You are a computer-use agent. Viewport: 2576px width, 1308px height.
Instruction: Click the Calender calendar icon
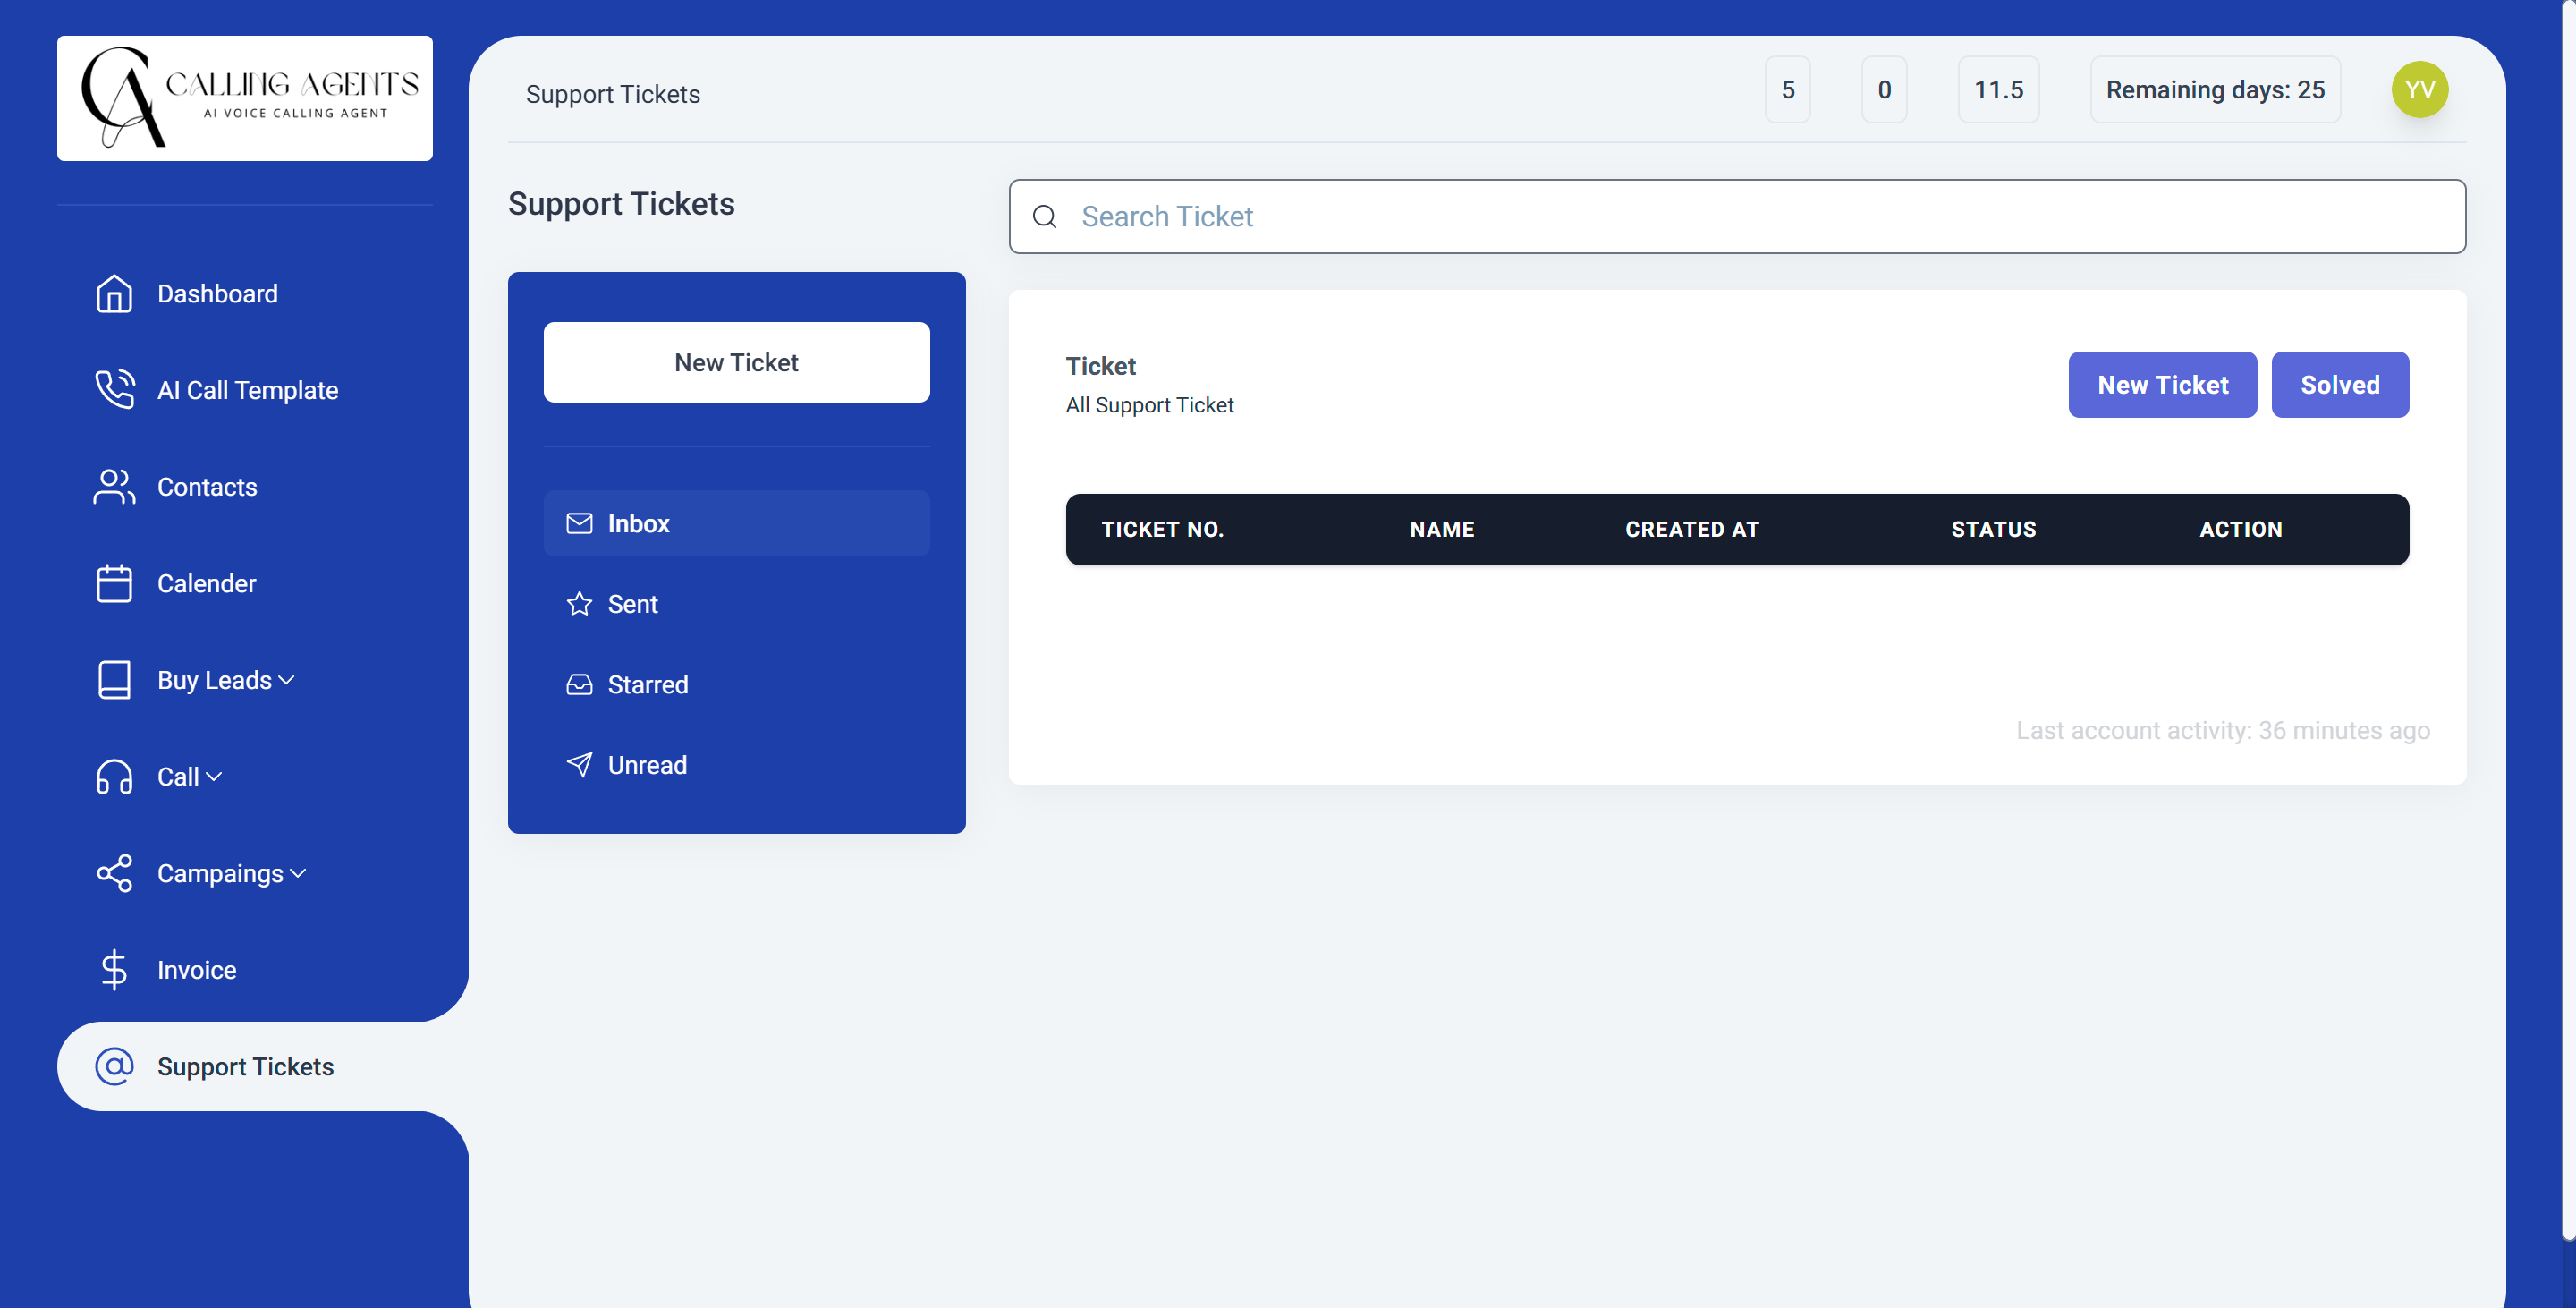click(114, 583)
